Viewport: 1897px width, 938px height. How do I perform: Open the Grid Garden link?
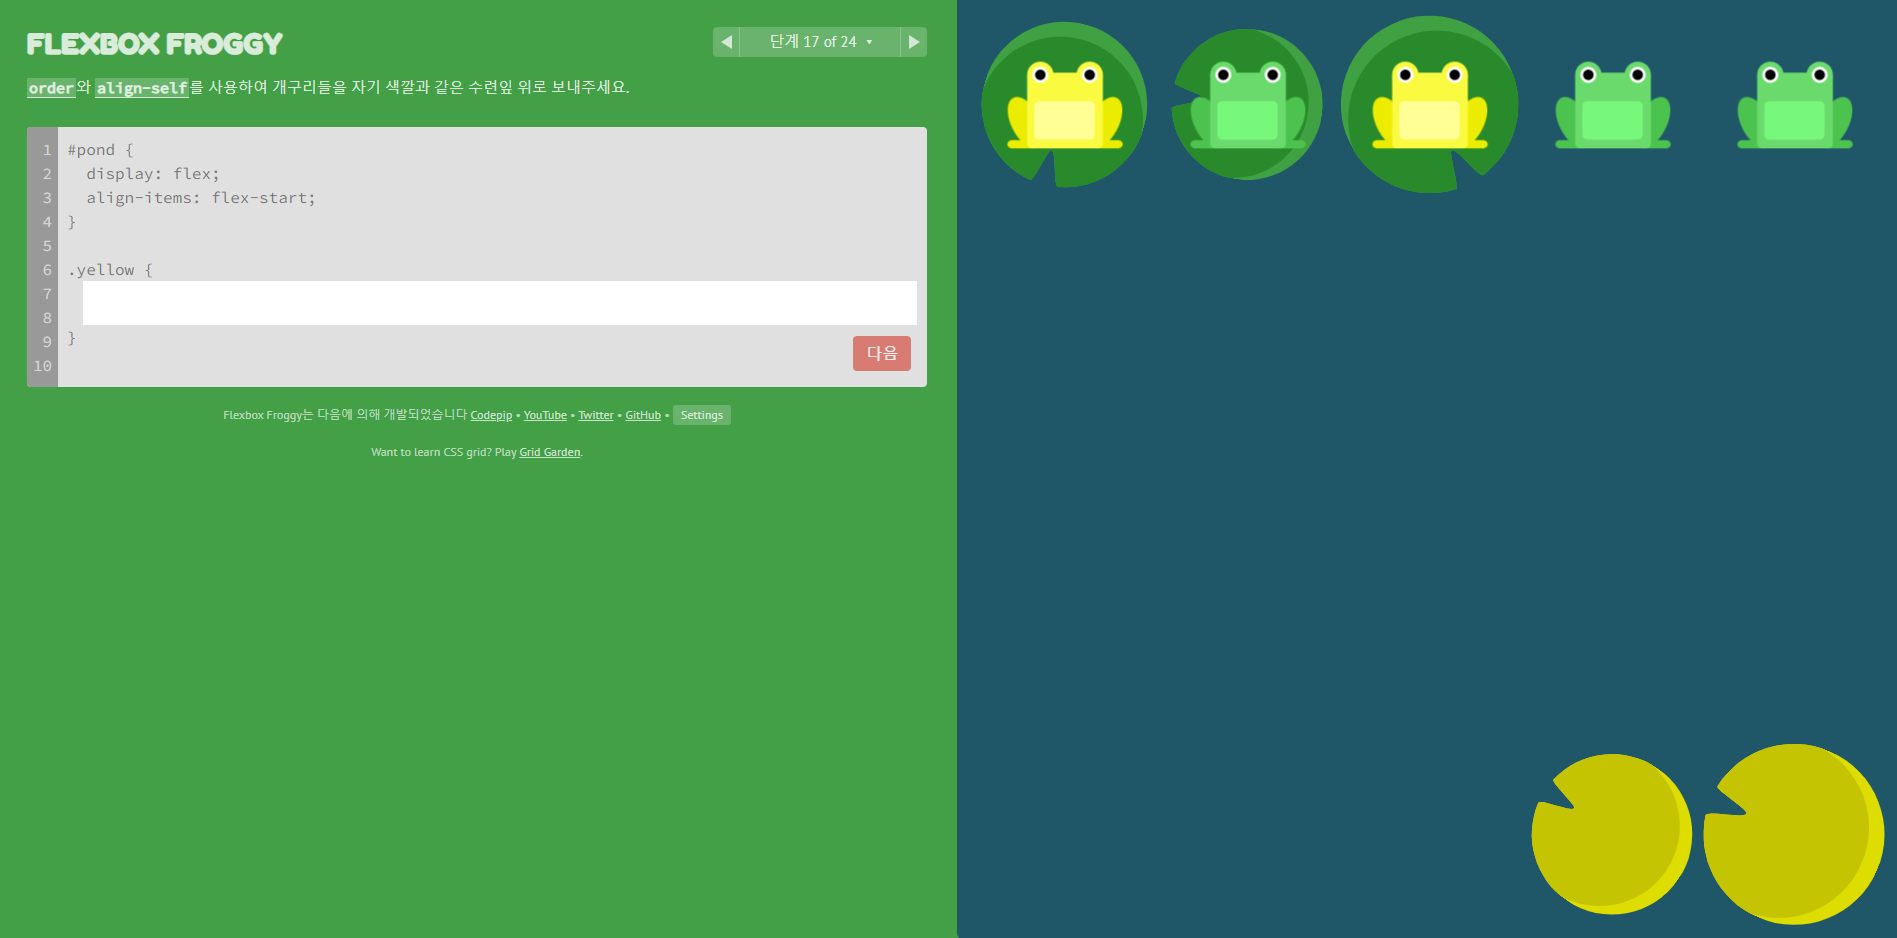pyautogui.click(x=549, y=452)
